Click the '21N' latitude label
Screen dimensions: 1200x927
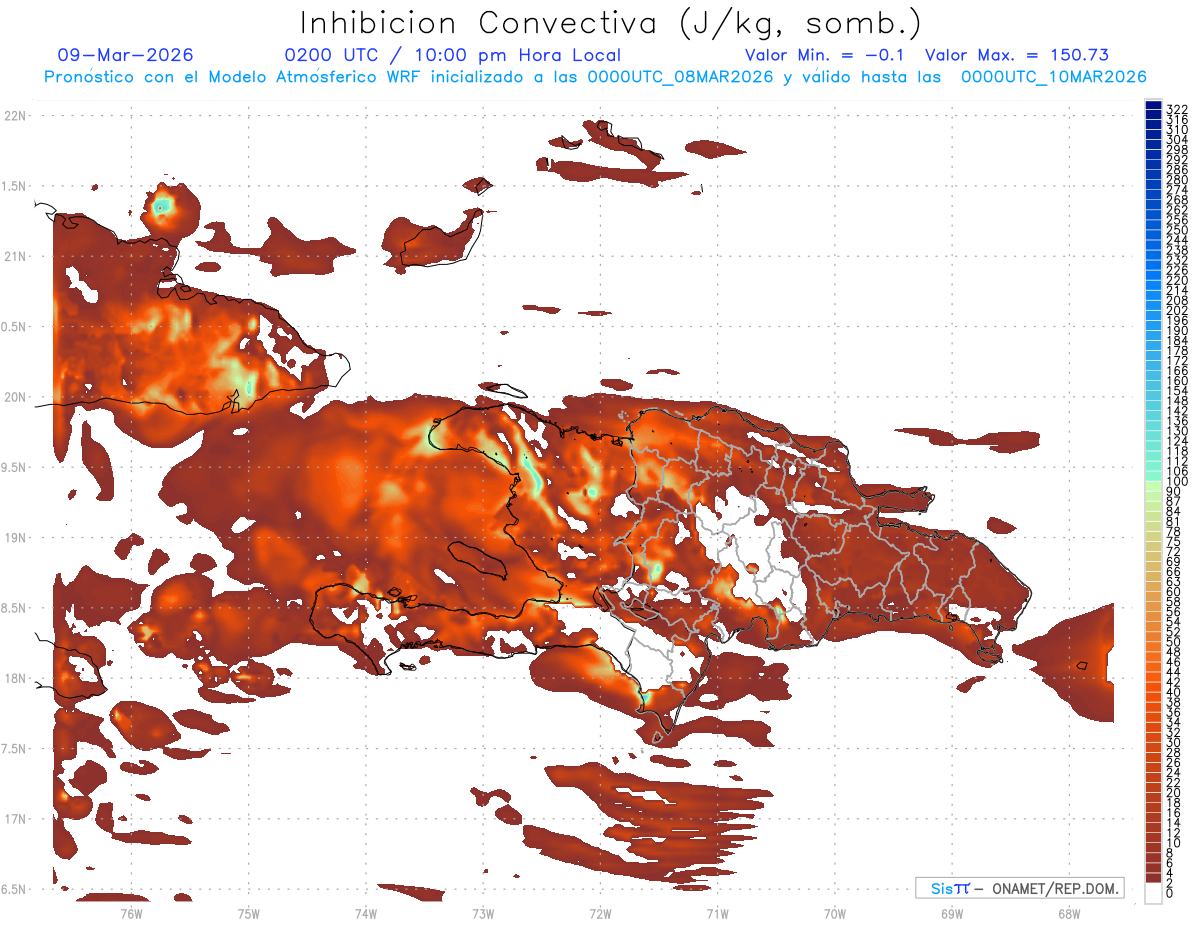[15, 257]
